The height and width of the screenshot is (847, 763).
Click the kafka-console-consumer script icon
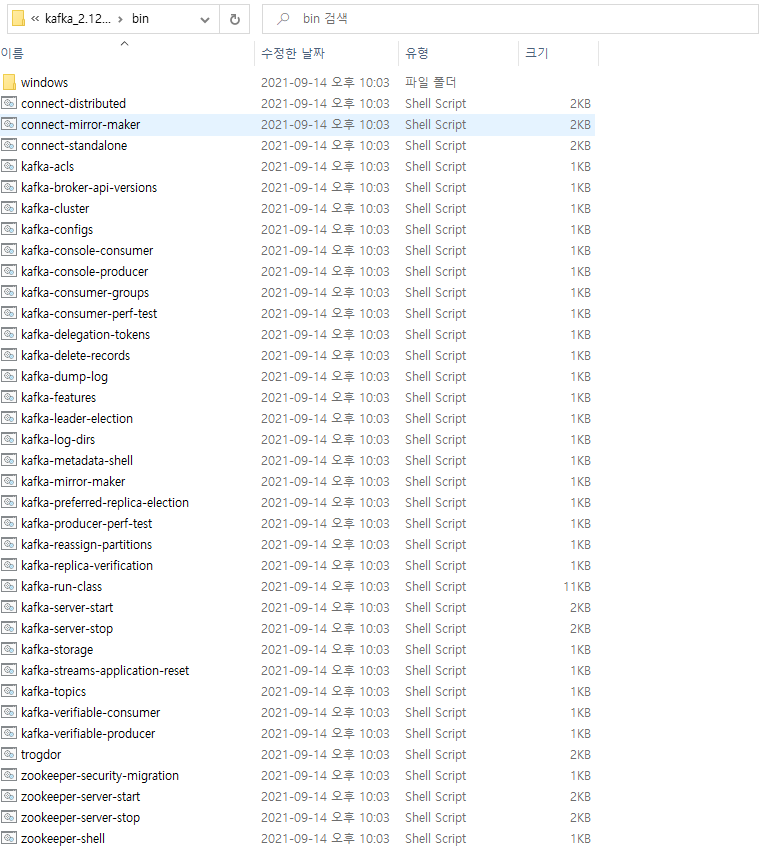pos(9,250)
